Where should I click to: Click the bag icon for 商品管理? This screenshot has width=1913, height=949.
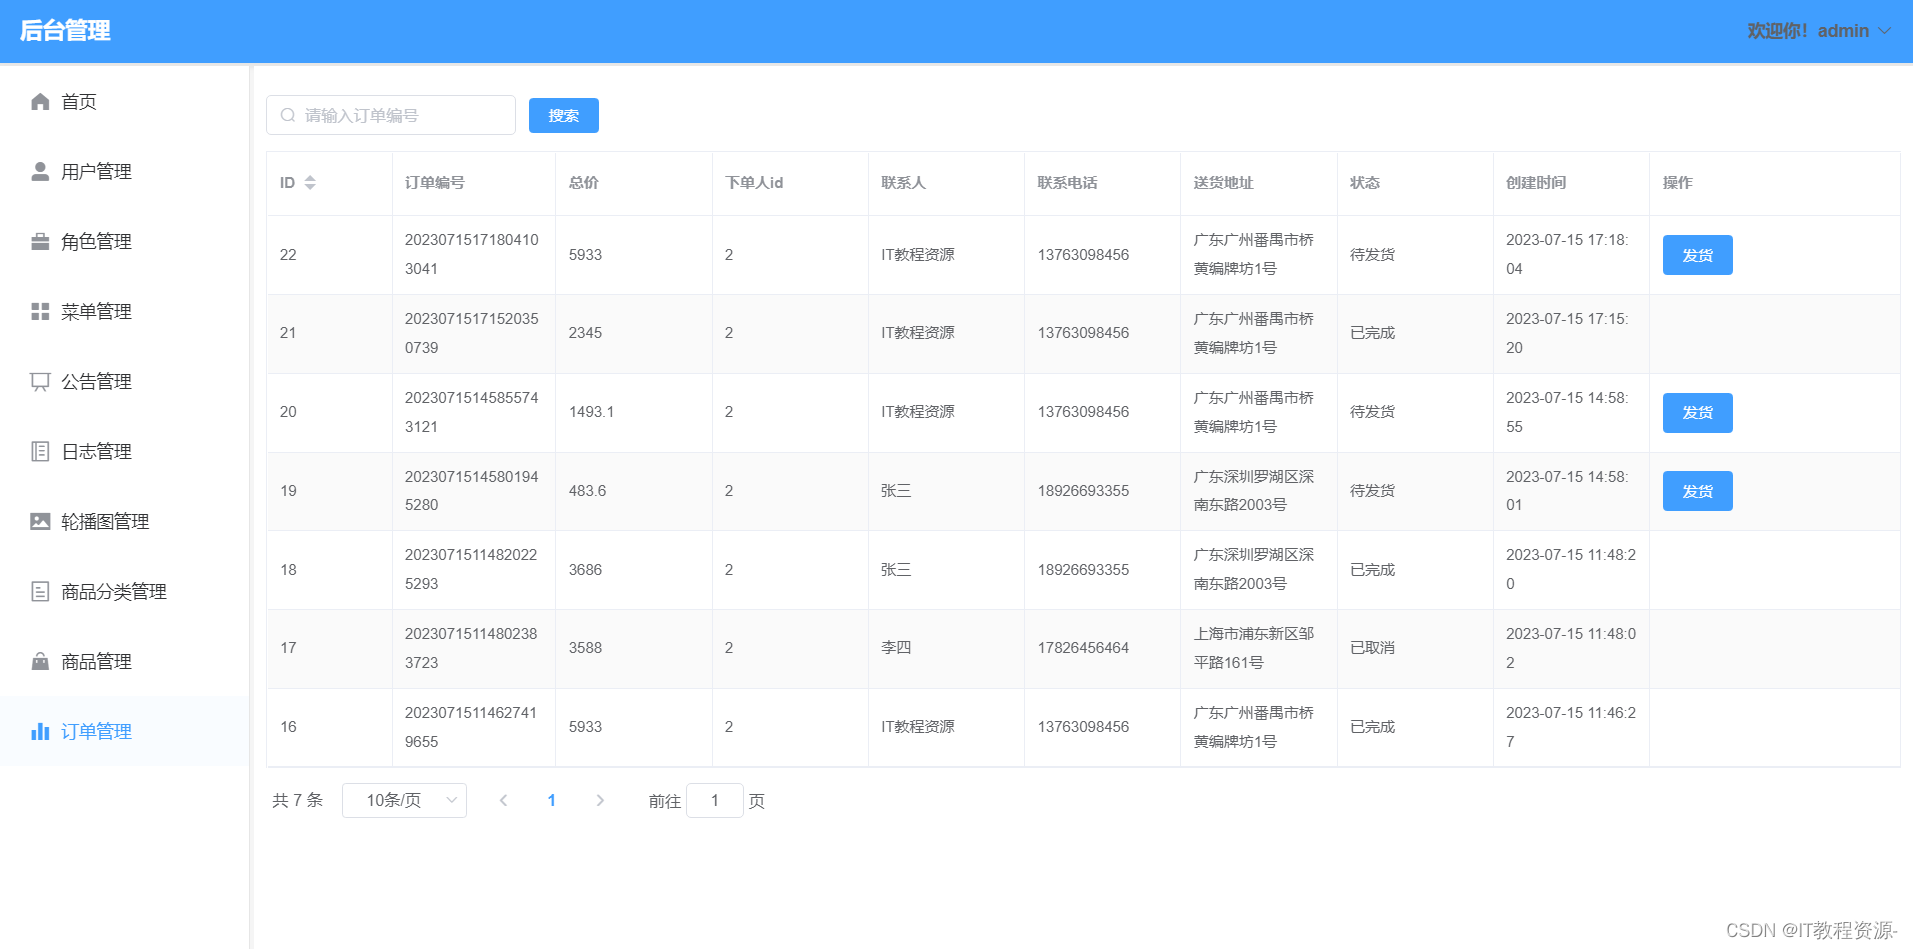point(40,662)
